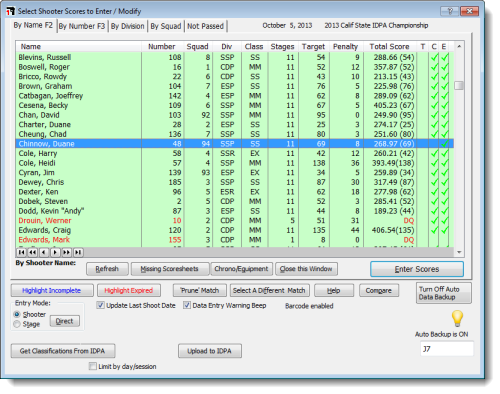Select the Cesena, Becky row
Image resolution: width=500 pixels, height=394 pixels.
tap(235, 105)
